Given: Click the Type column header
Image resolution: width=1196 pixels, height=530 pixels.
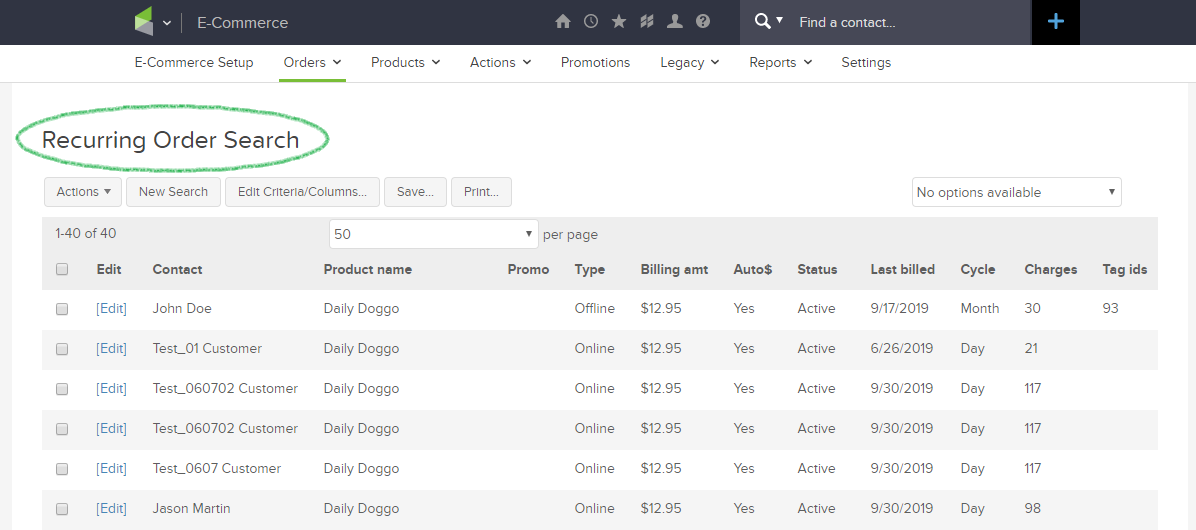Looking at the screenshot, I should pos(590,269).
